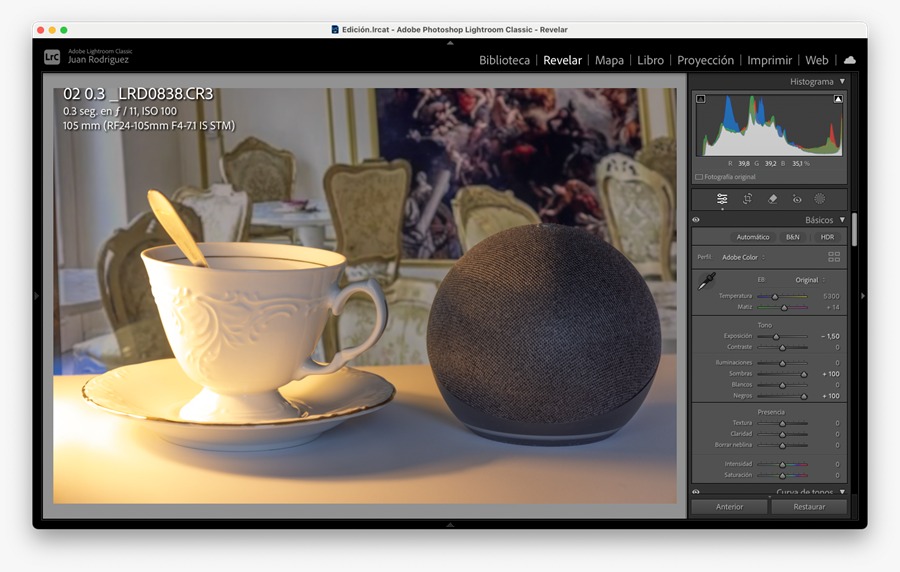This screenshot has width=900, height=572.
Task: Adjust the Contraste slider
Action: click(x=782, y=347)
